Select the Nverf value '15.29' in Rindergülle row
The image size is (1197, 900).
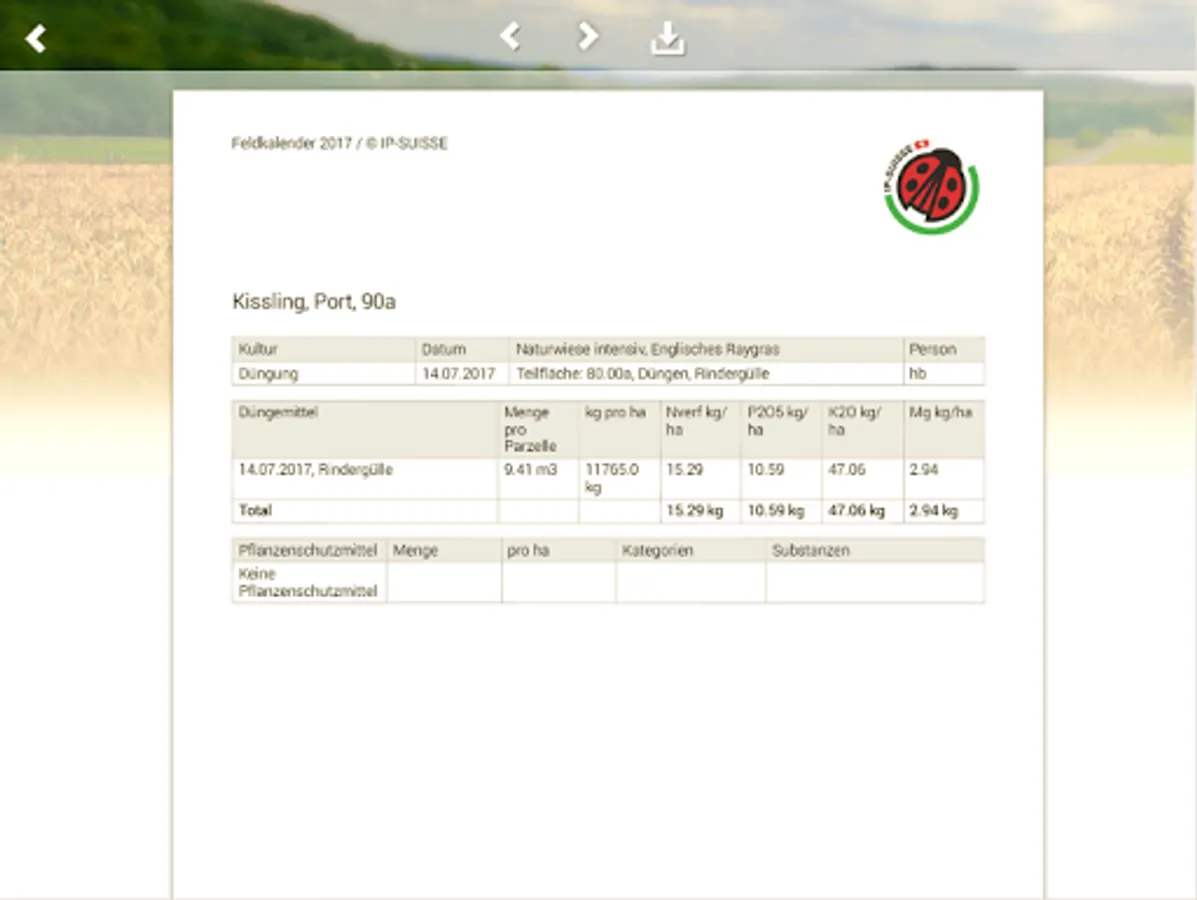(x=684, y=469)
